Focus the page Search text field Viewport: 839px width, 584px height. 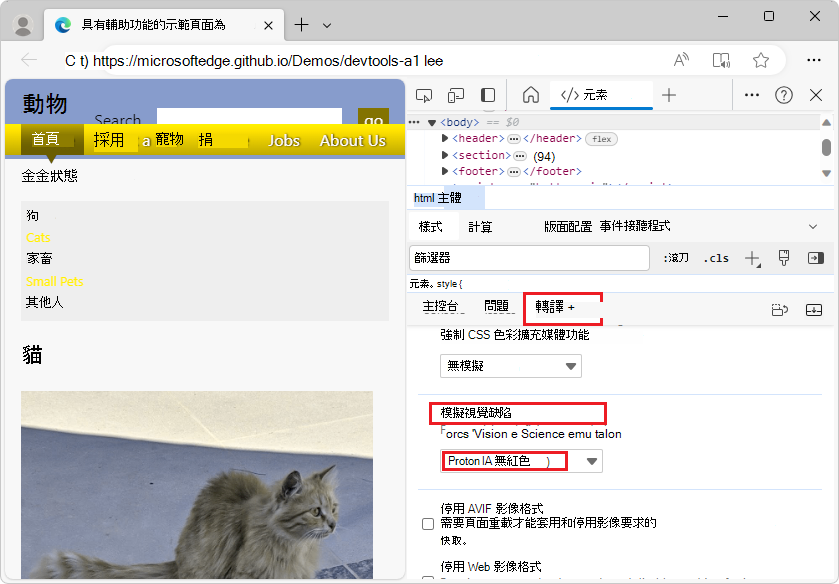click(249, 116)
